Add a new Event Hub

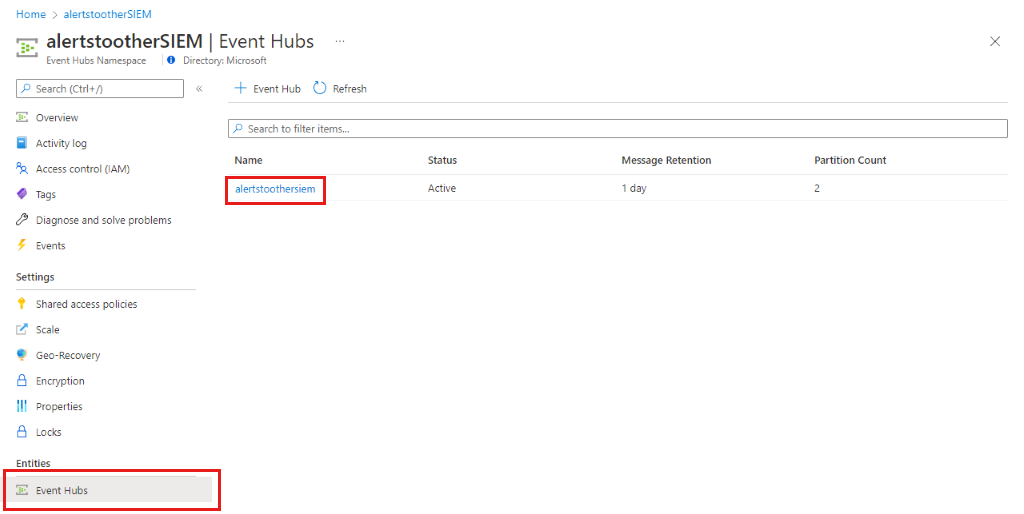click(x=268, y=88)
